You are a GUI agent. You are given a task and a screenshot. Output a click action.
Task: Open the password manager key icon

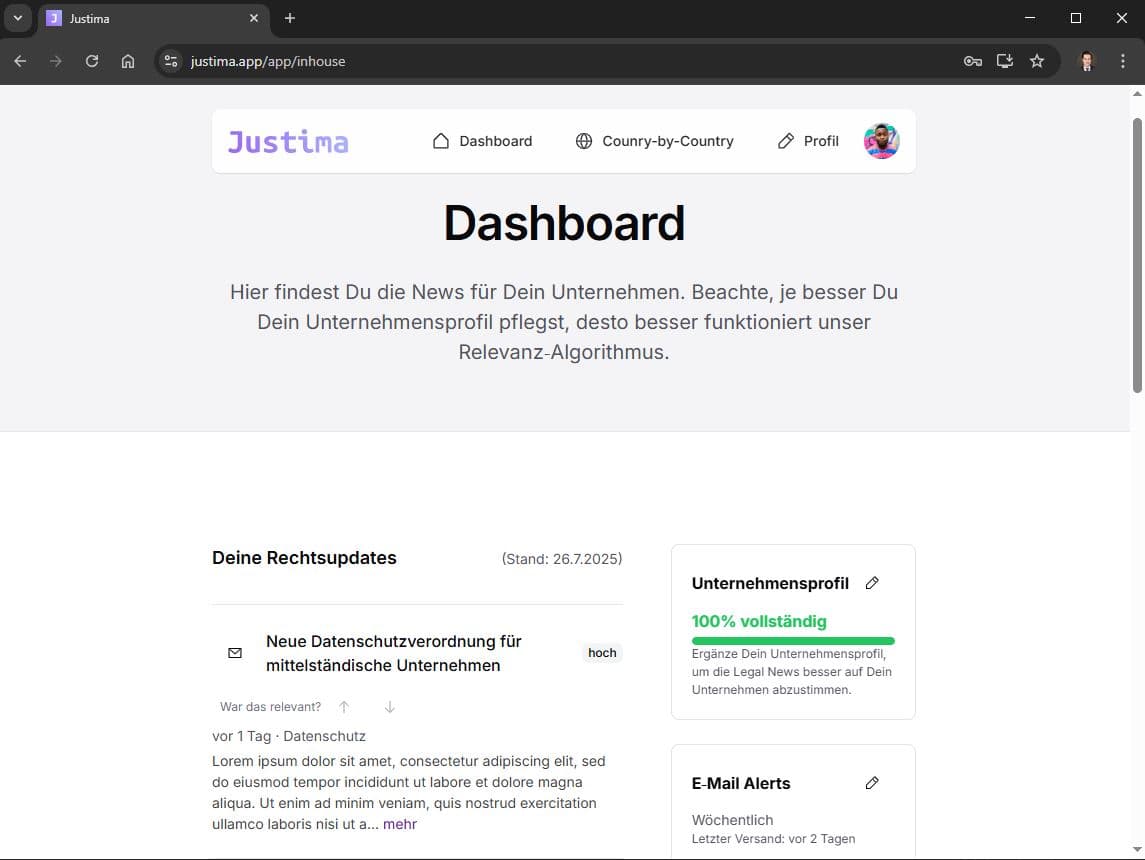click(972, 61)
